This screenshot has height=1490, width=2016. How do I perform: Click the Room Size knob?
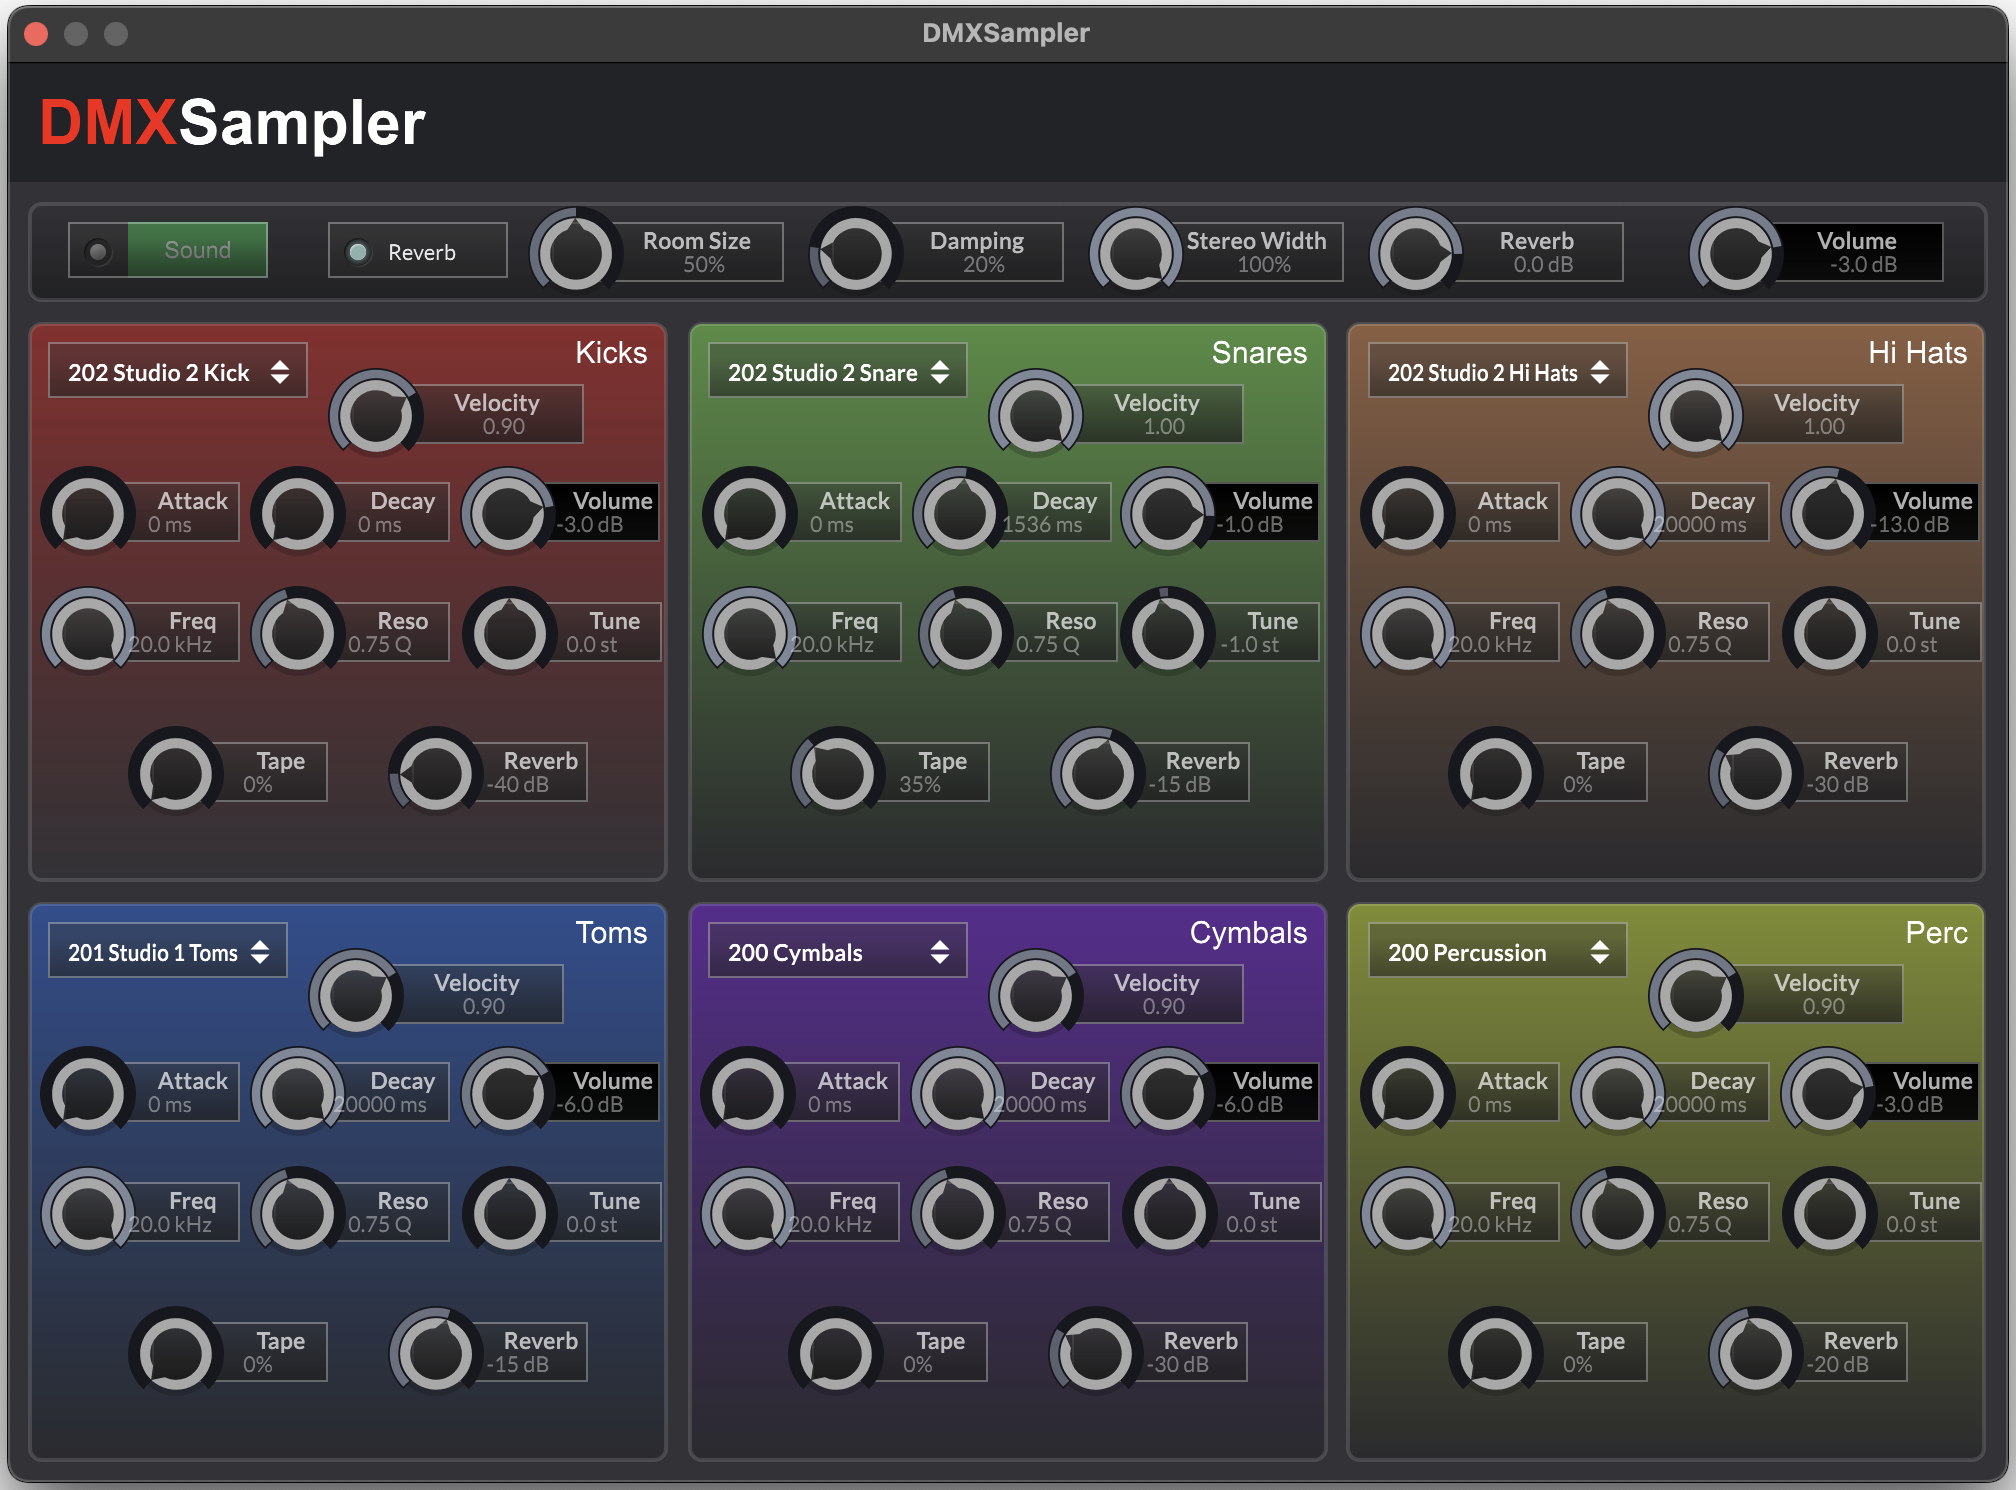tap(576, 252)
